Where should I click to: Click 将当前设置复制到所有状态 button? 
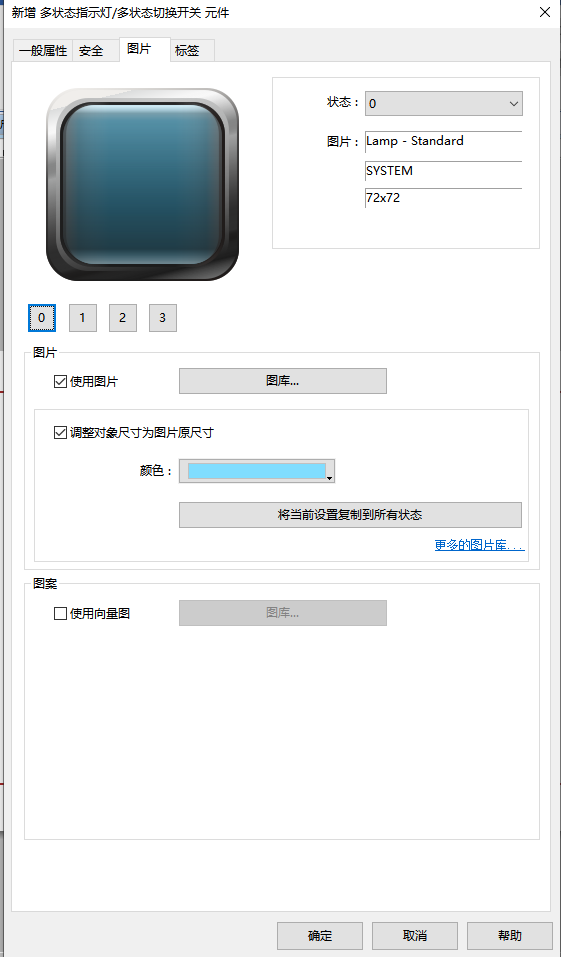pyautogui.click(x=350, y=515)
